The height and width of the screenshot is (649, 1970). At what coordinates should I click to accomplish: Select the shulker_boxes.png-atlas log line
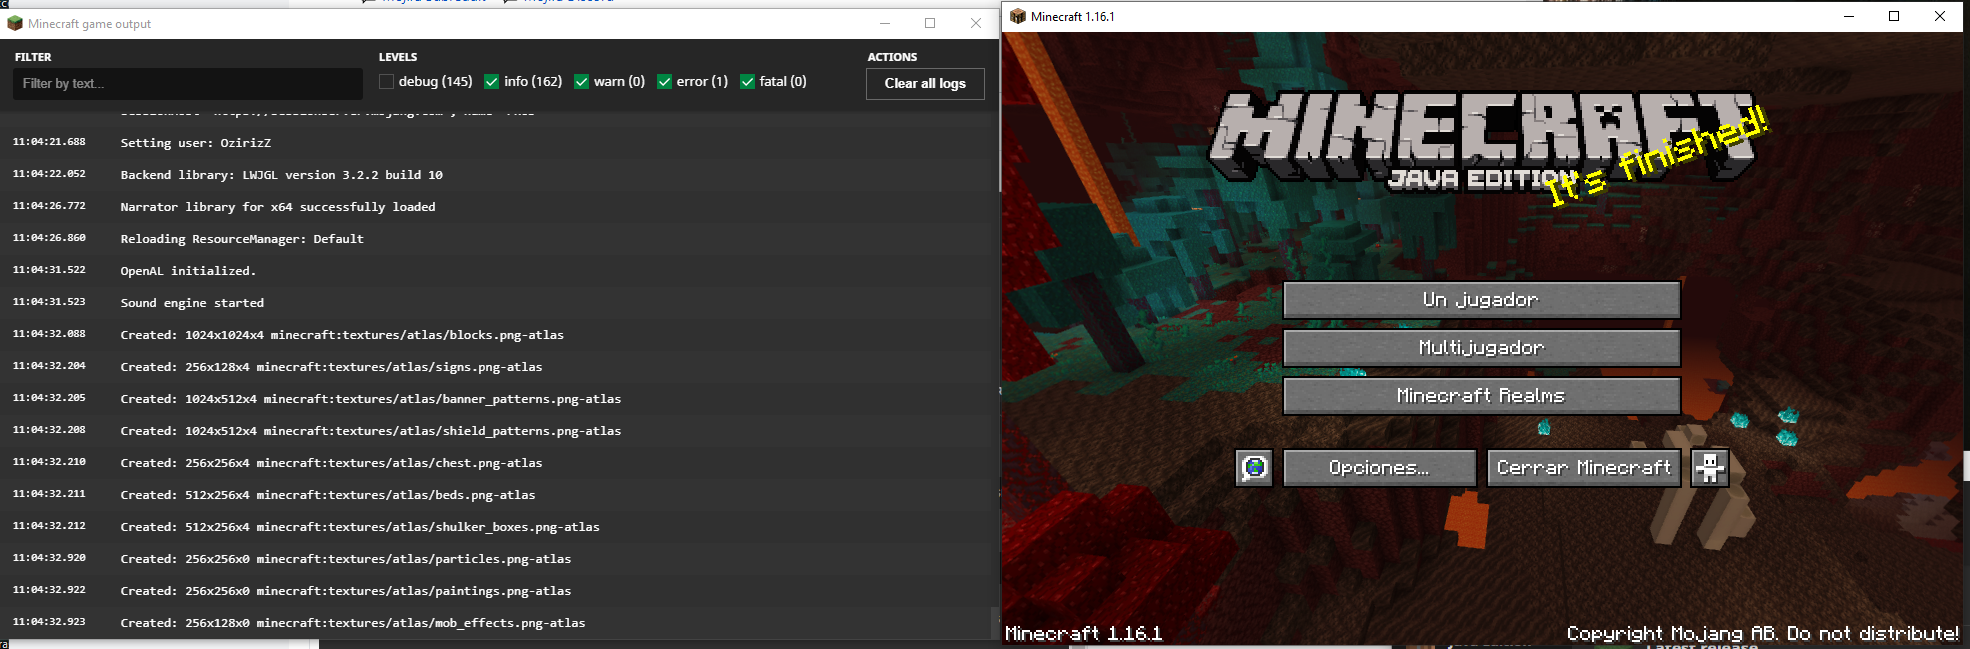pos(496,527)
